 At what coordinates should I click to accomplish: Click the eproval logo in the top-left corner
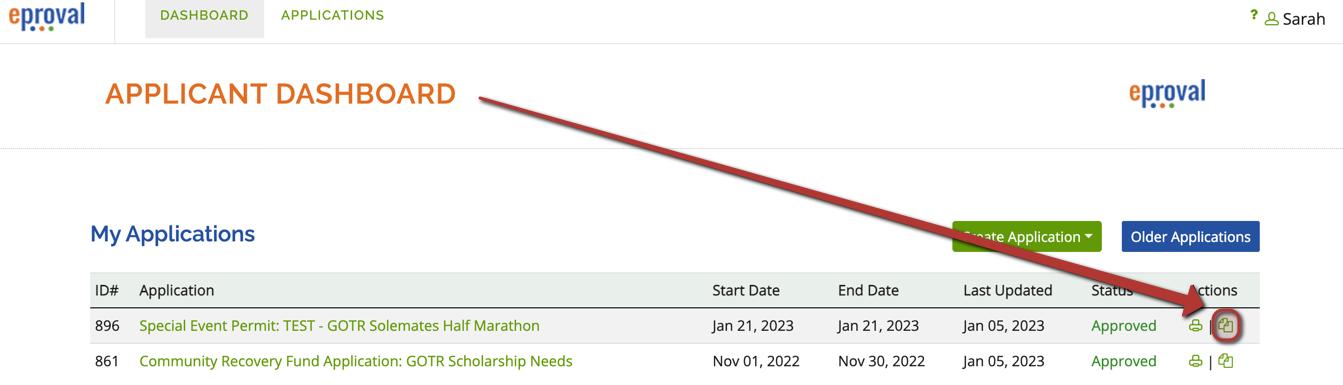[47, 17]
